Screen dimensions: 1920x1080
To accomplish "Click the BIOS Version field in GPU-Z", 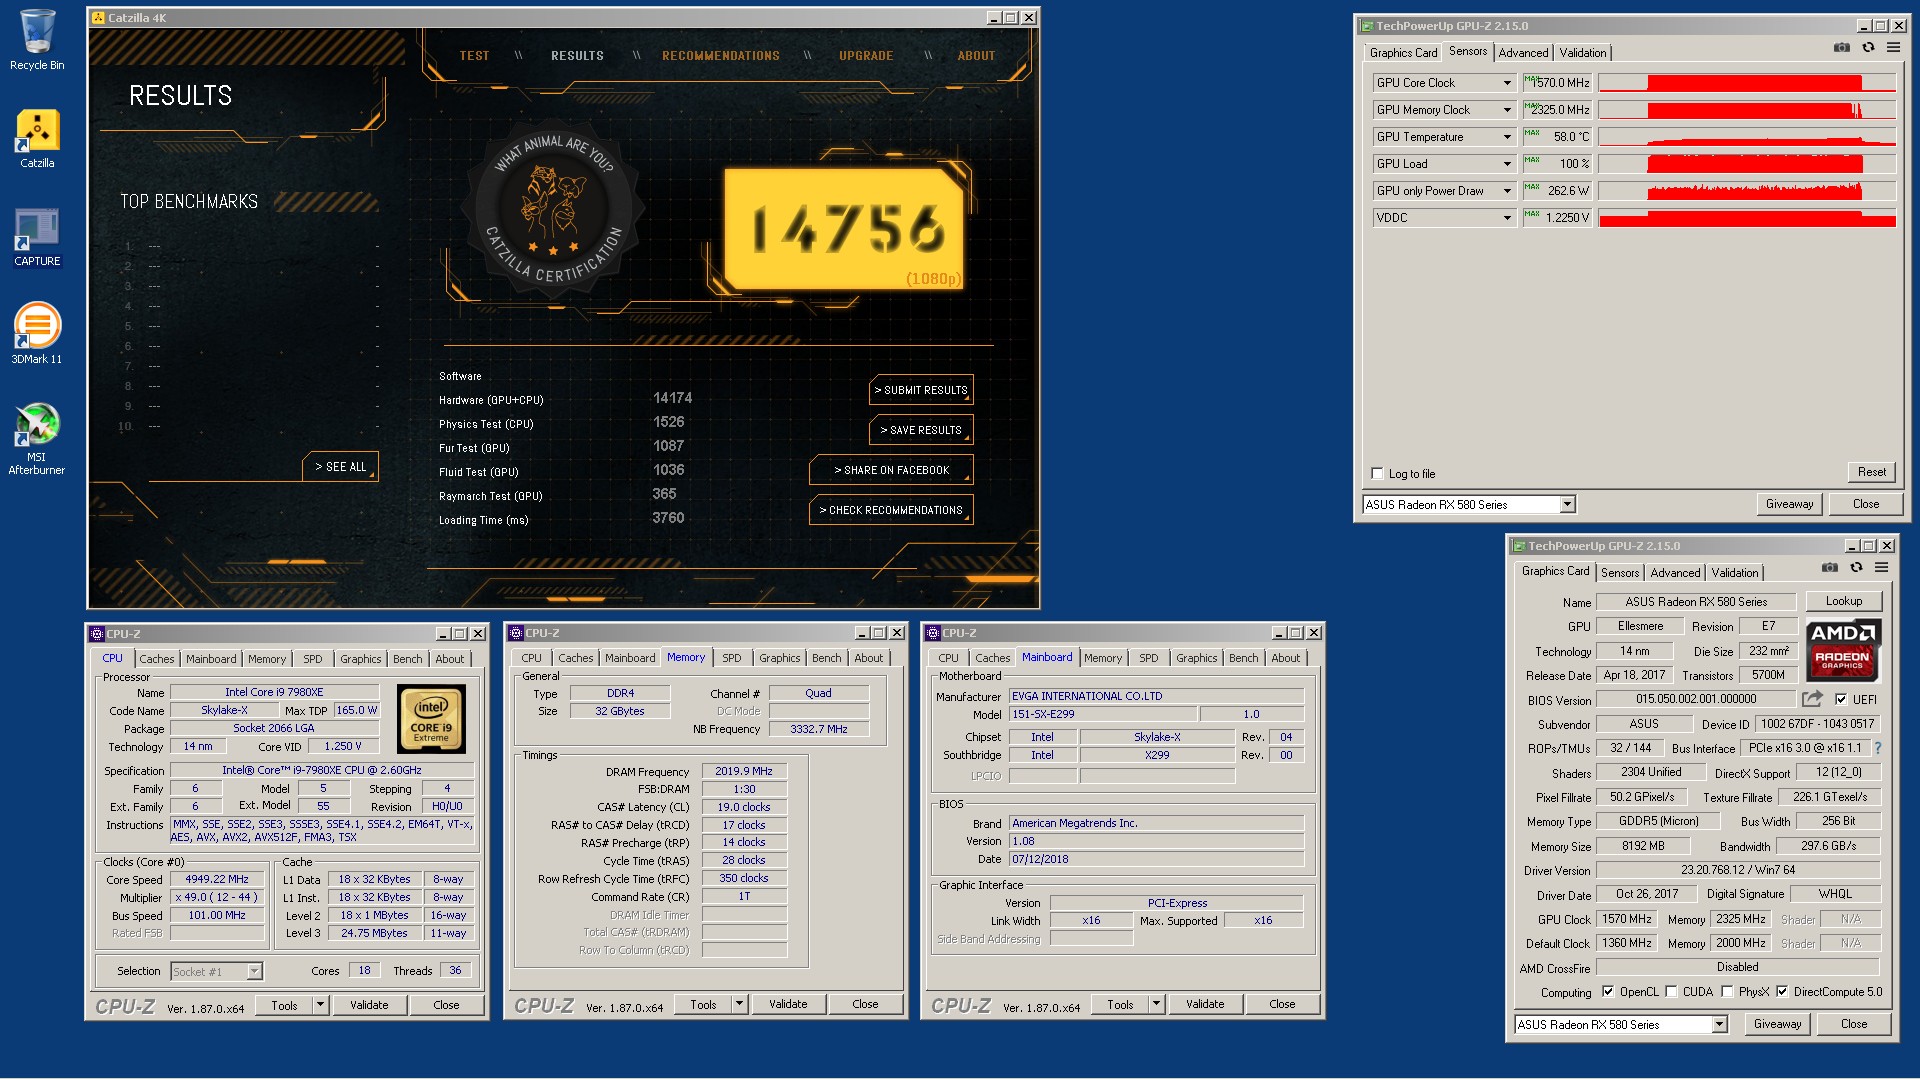I will [x=1696, y=699].
